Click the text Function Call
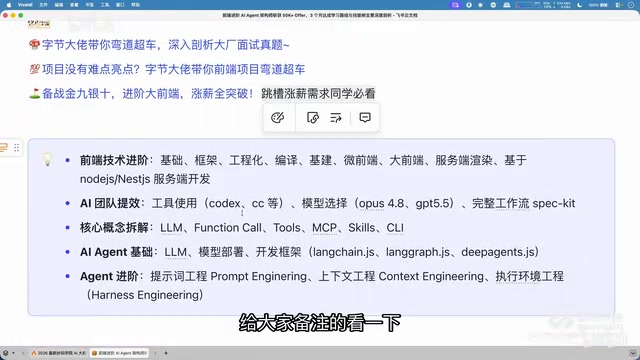 point(228,228)
